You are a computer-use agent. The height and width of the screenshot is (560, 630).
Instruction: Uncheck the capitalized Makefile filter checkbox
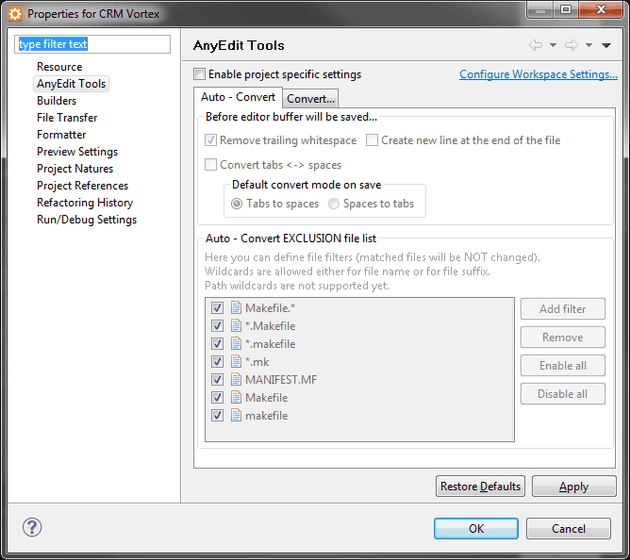click(x=217, y=397)
